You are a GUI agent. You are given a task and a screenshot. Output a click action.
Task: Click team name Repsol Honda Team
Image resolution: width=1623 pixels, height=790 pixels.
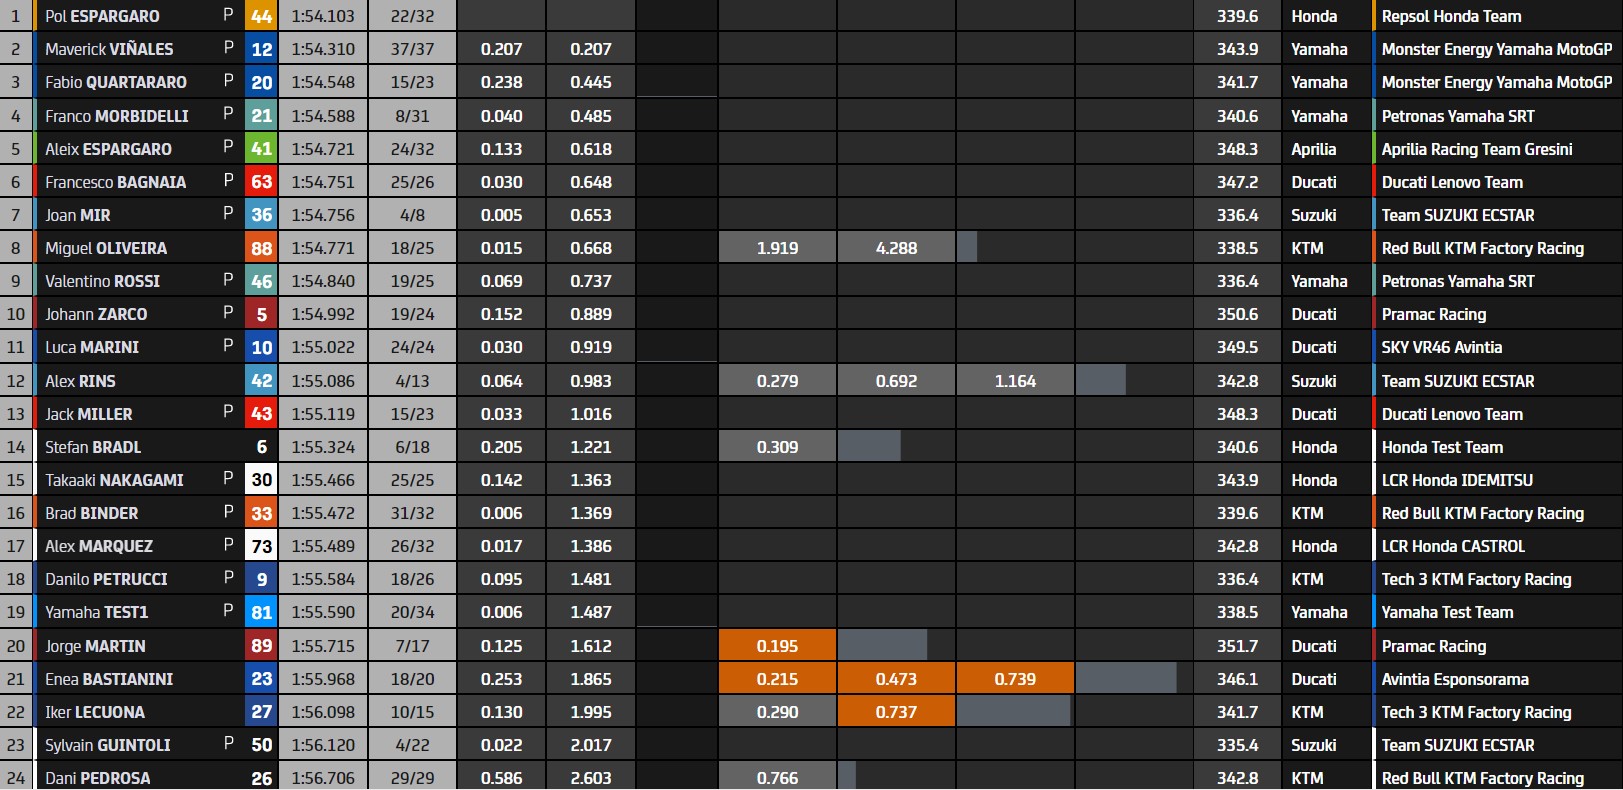(x=1451, y=16)
